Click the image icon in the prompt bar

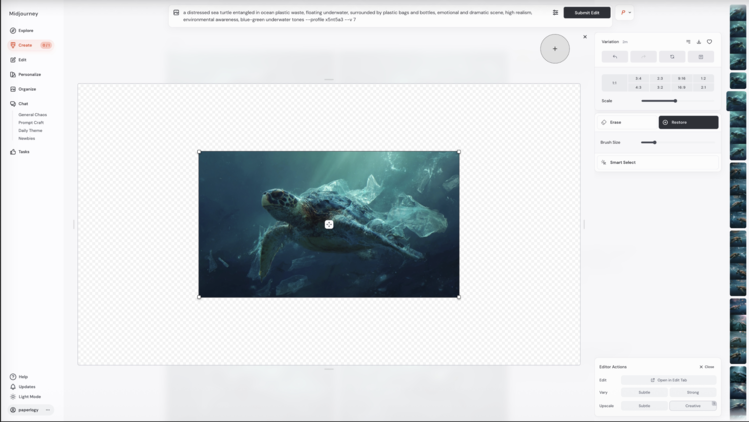point(176,12)
